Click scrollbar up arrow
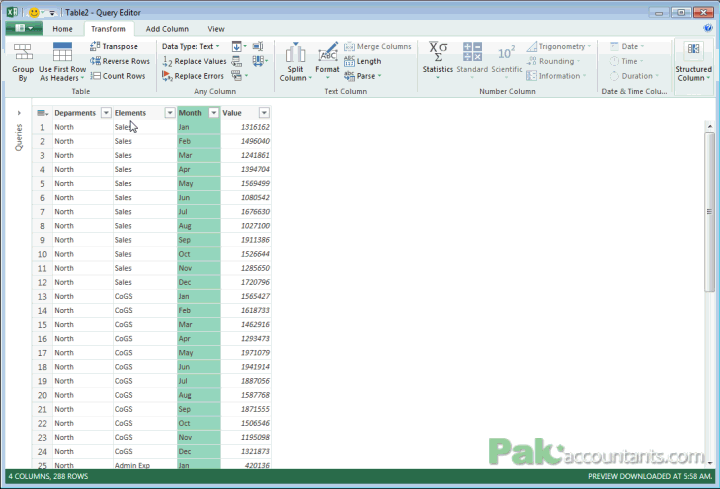Screen dimensions: 720x489 [x=709, y=126]
